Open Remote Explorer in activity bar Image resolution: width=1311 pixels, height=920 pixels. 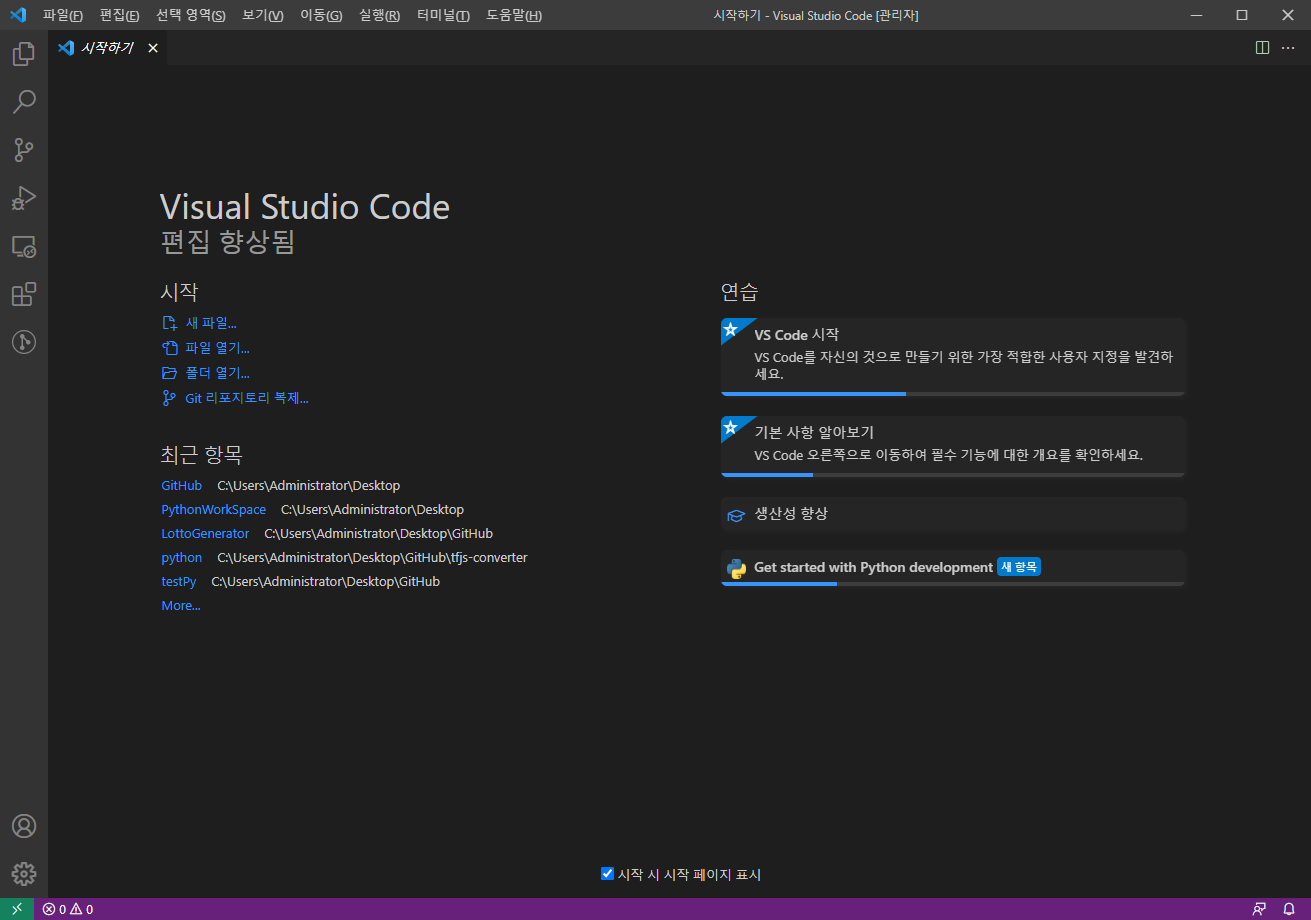[x=24, y=246]
